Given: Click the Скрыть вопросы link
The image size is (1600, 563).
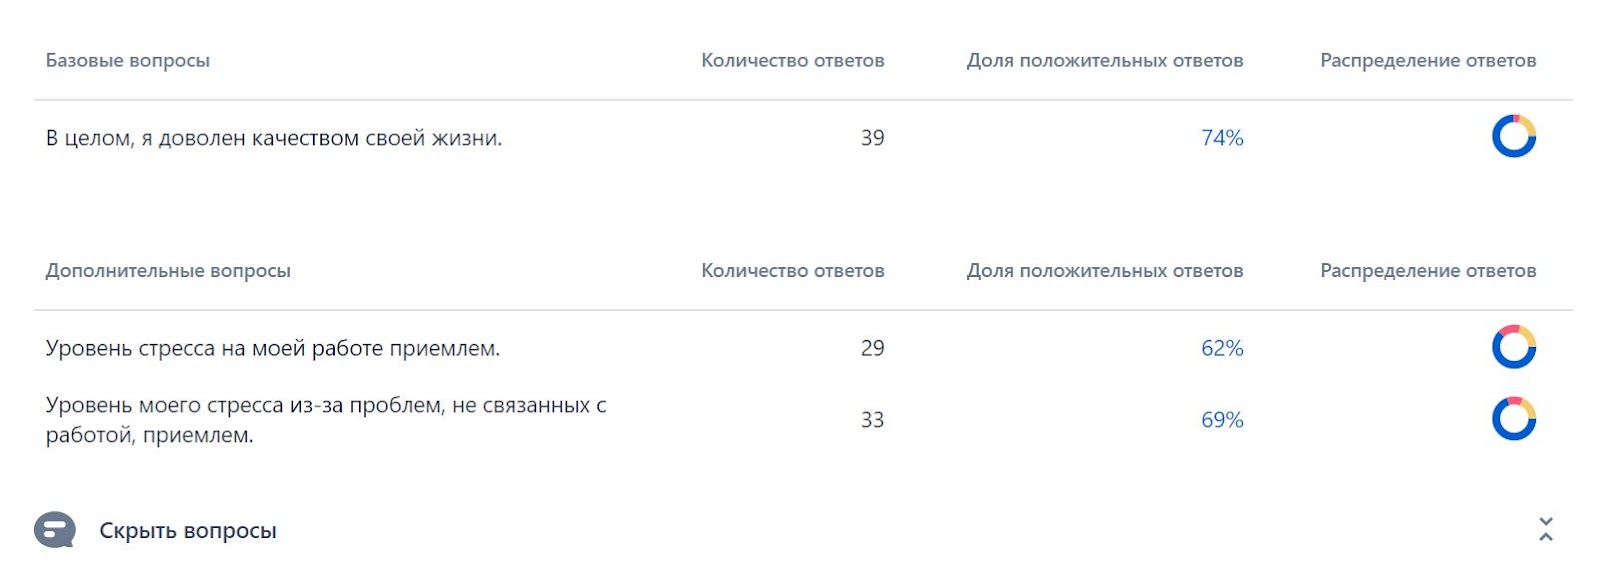Looking at the screenshot, I should click(x=188, y=531).
